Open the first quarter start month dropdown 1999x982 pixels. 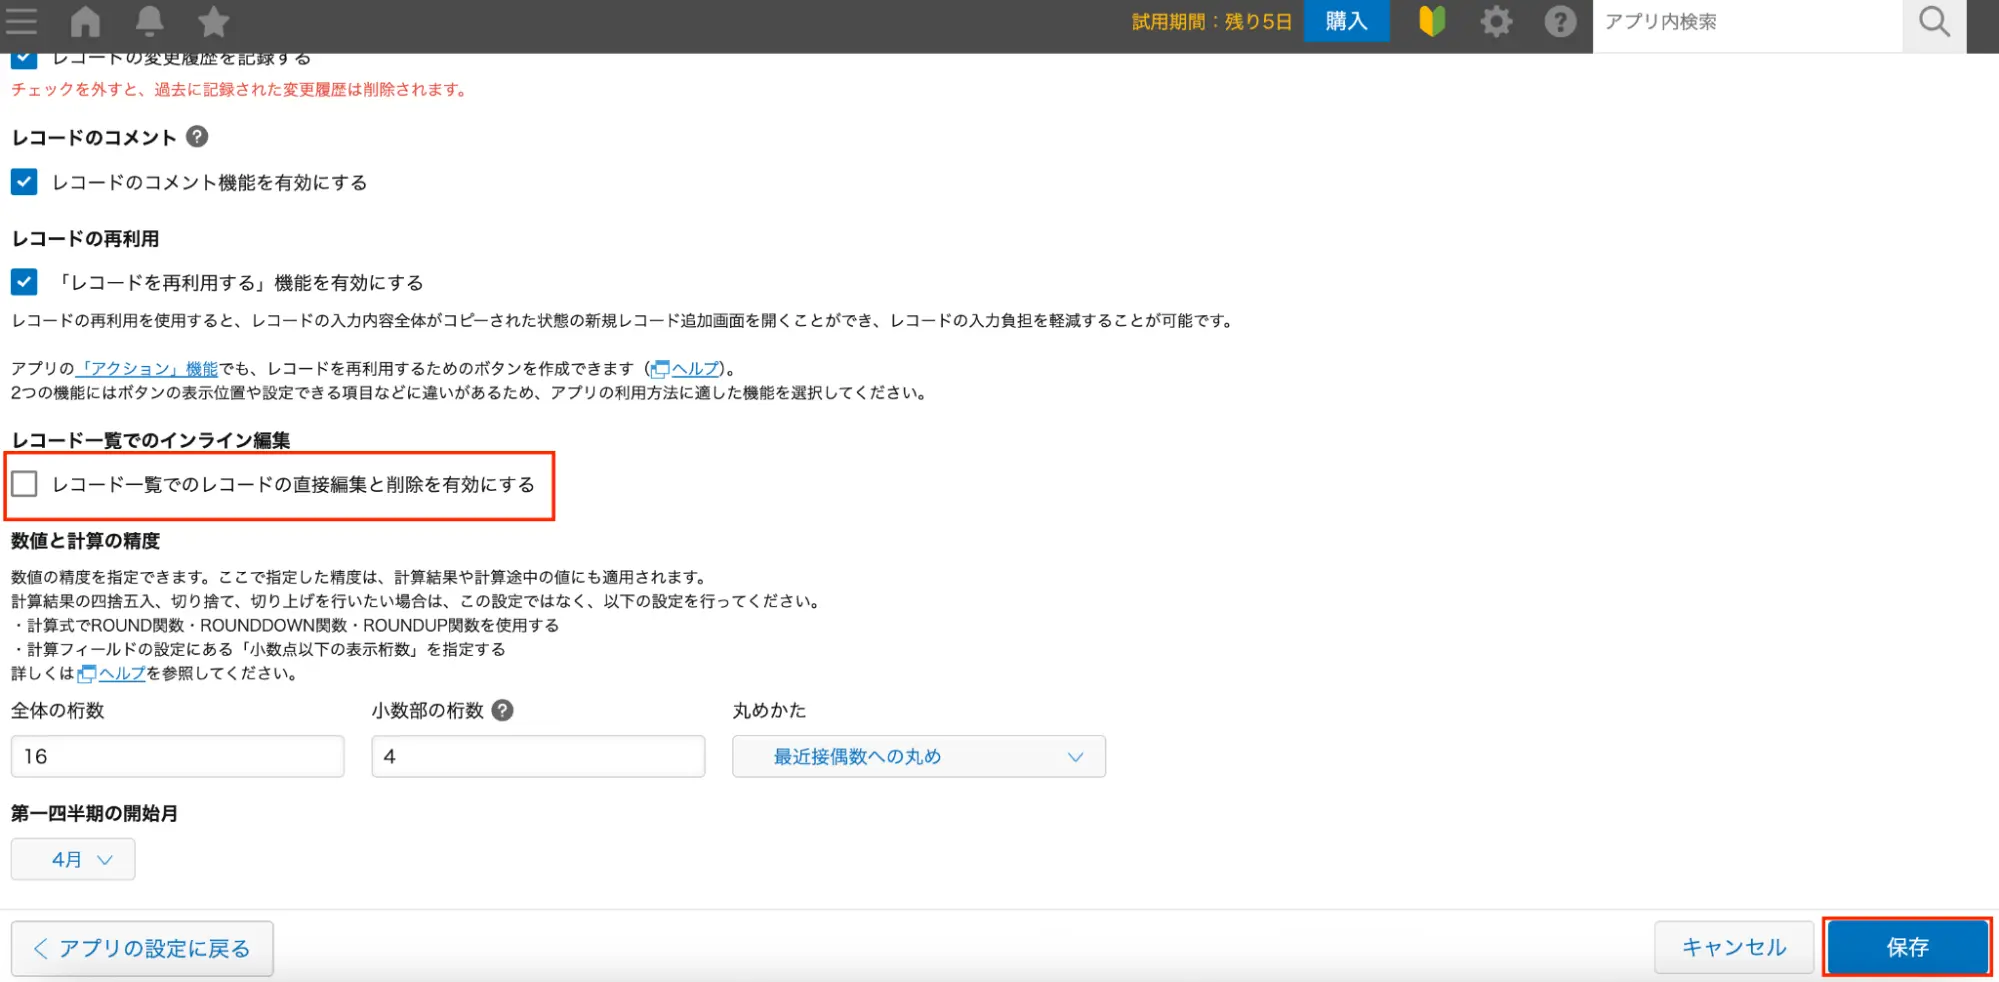coord(72,858)
